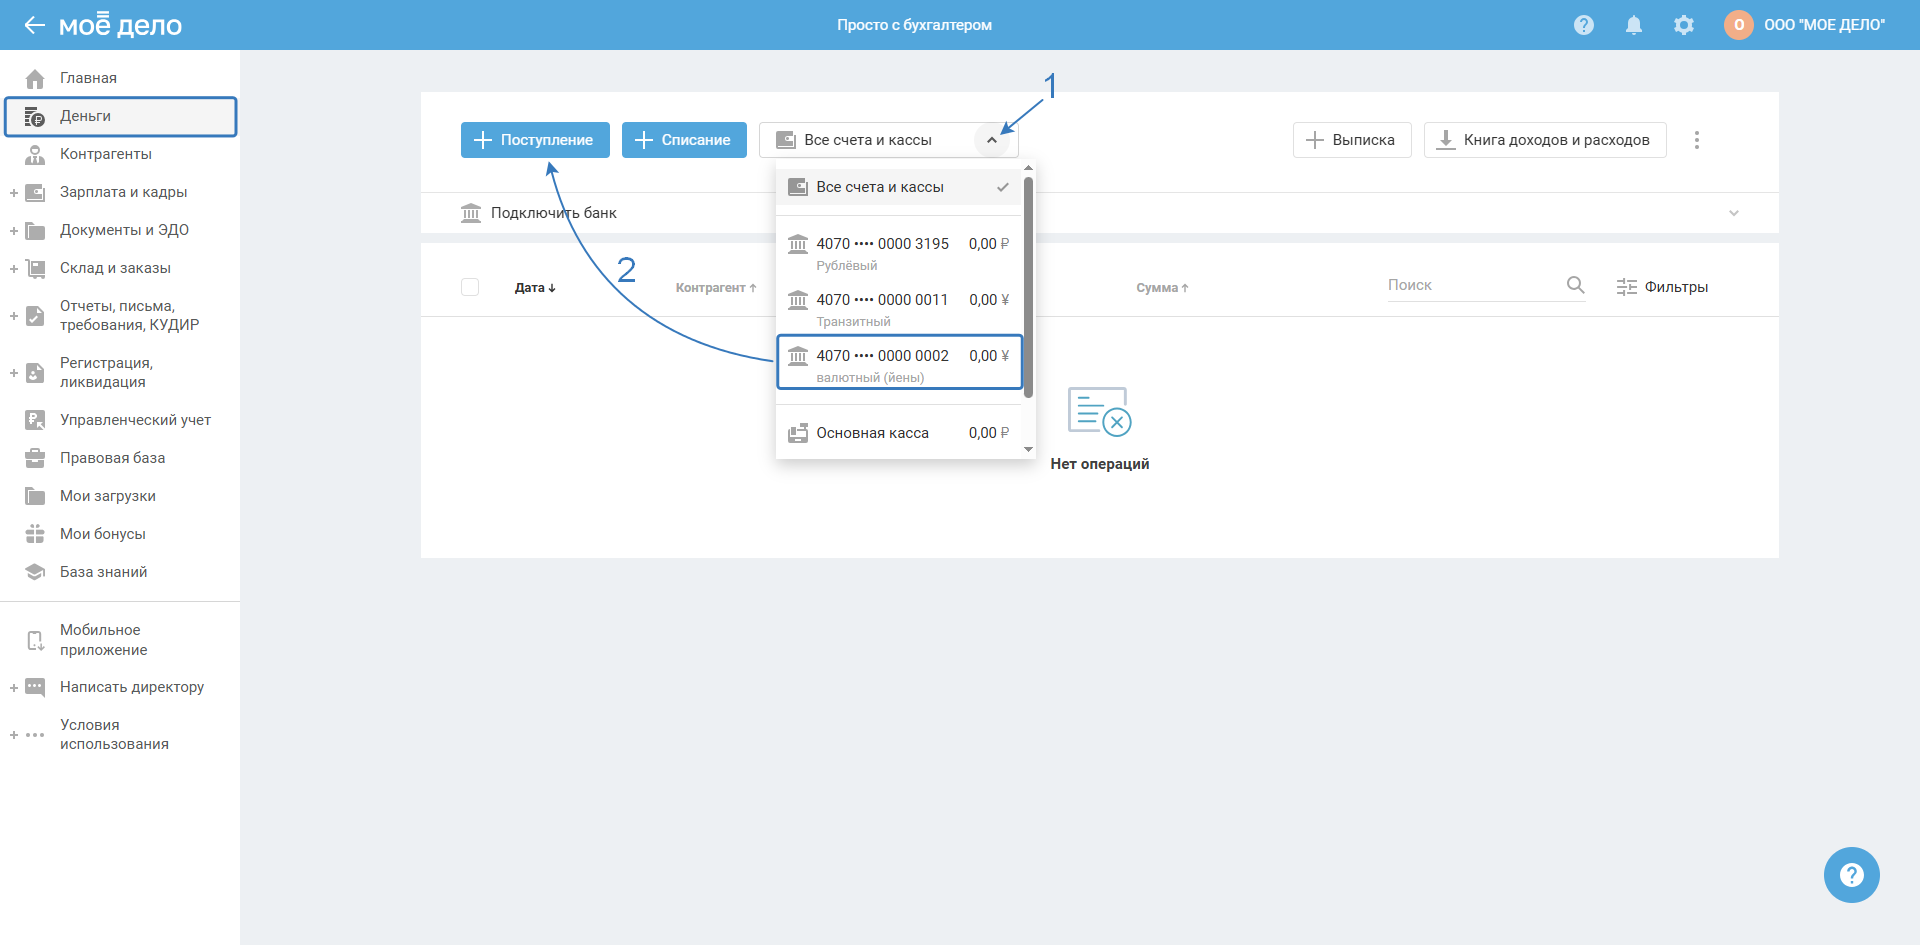Open the Управленческий учет menu item

tap(135, 420)
